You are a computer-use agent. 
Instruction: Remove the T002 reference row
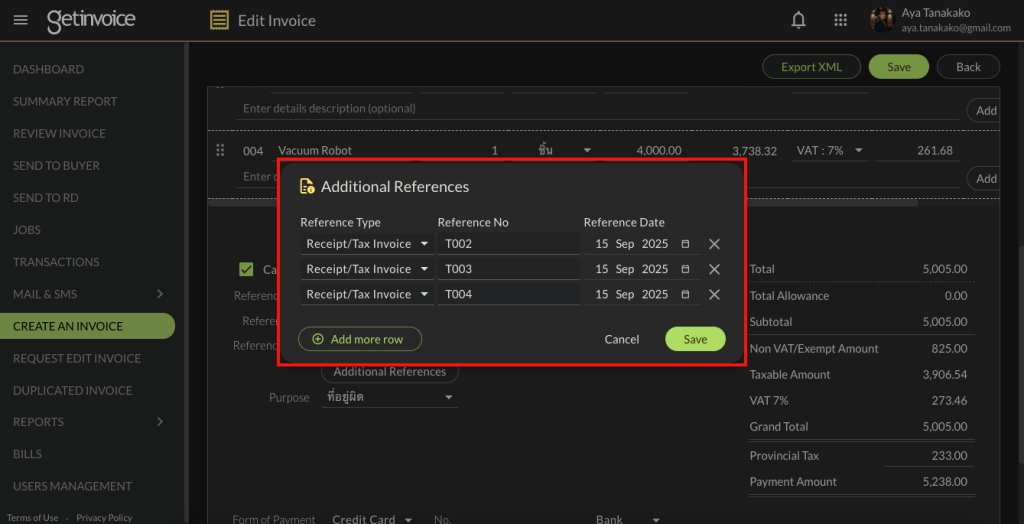[714, 244]
